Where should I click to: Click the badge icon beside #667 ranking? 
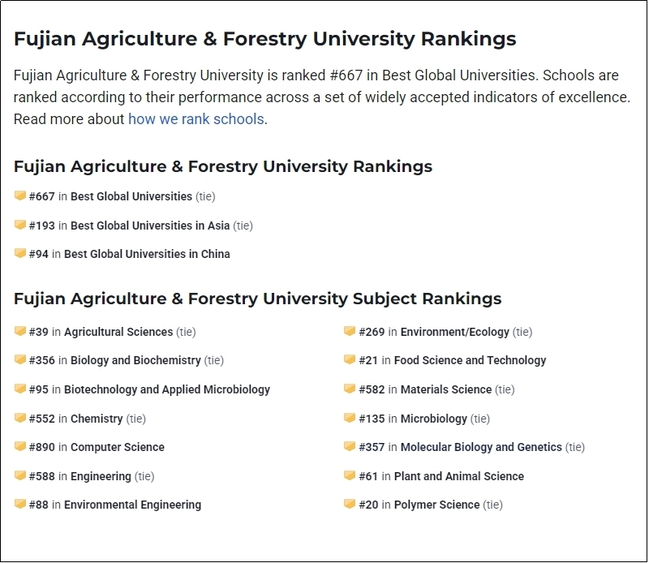[20, 196]
